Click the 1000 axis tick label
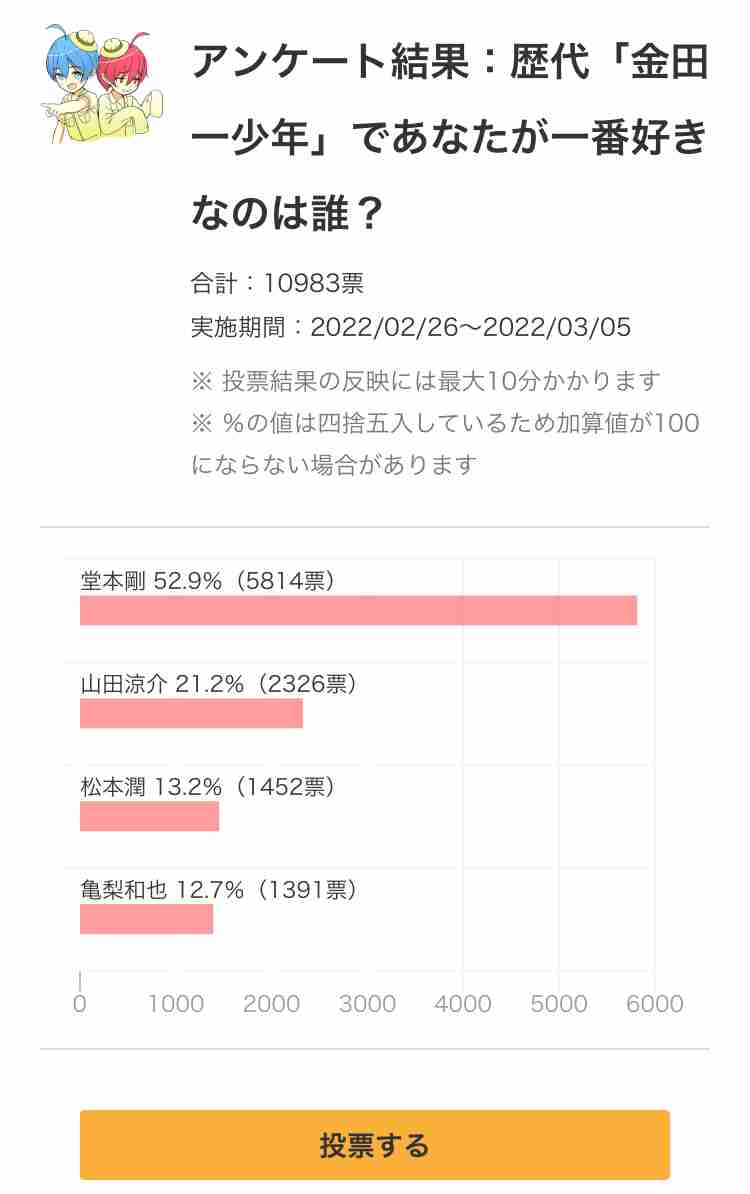Screen dimensions: 750x1194 tap(176, 1004)
